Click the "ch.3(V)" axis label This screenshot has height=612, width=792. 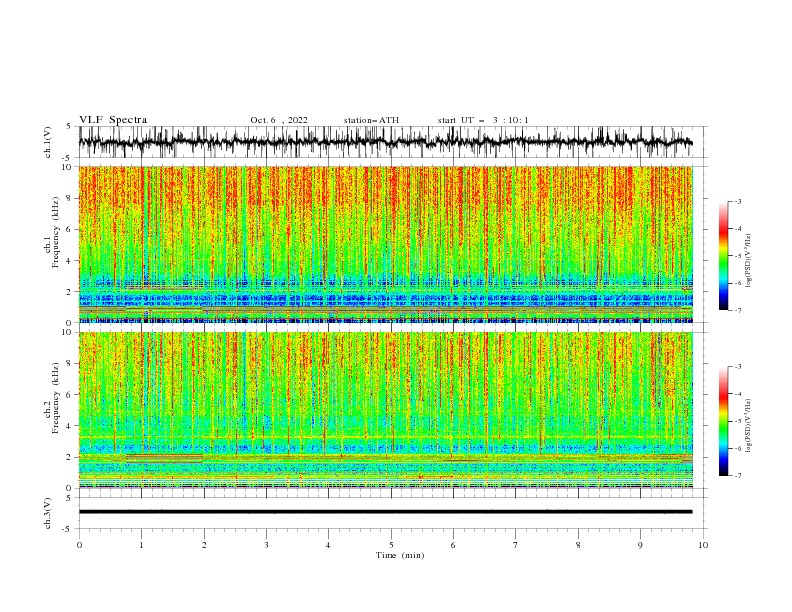tap(48, 513)
